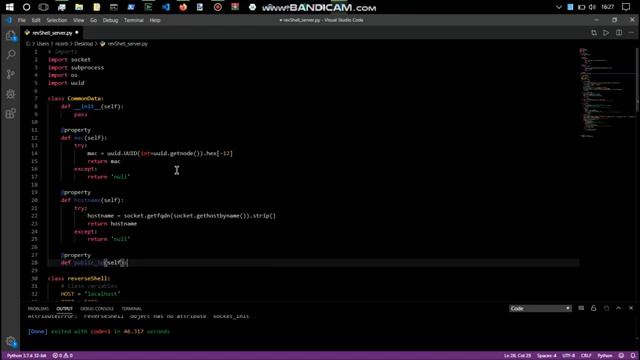Open Cortana circle on taskbar
The height and width of the screenshot is (360, 640).
[27, 7]
